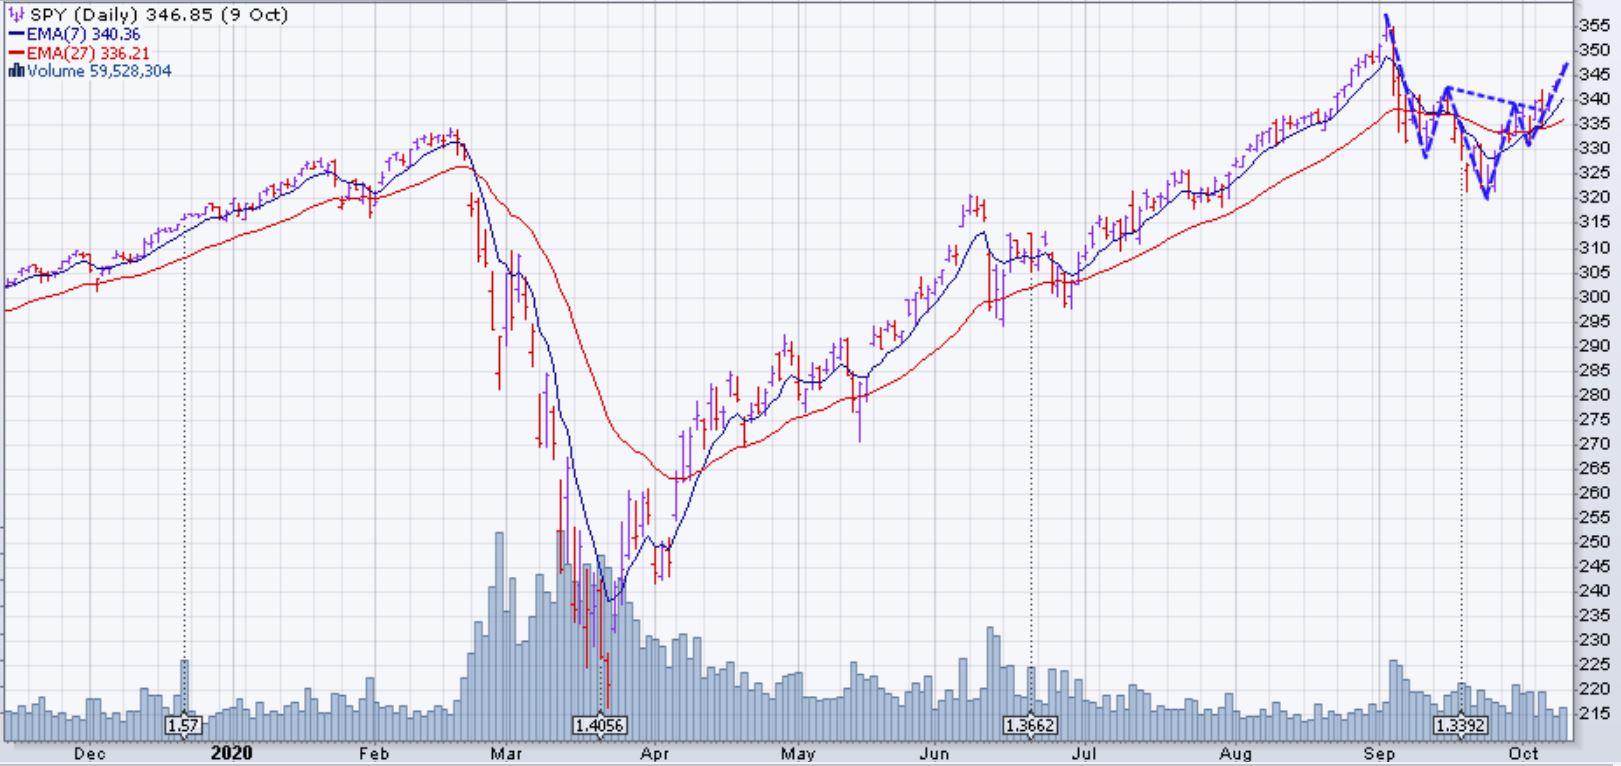The width and height of the screenshot is (1621, 766).
Task: Select the 1.4056 marker label
Action: 600,725
